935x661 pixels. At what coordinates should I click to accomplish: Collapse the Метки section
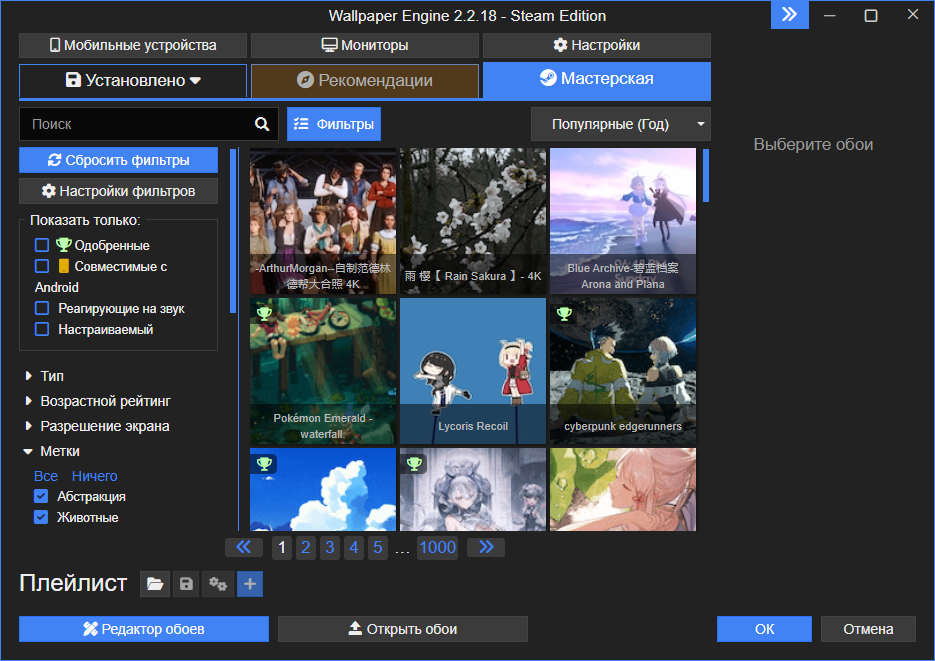pyautogui.click(x=52, y=451)
